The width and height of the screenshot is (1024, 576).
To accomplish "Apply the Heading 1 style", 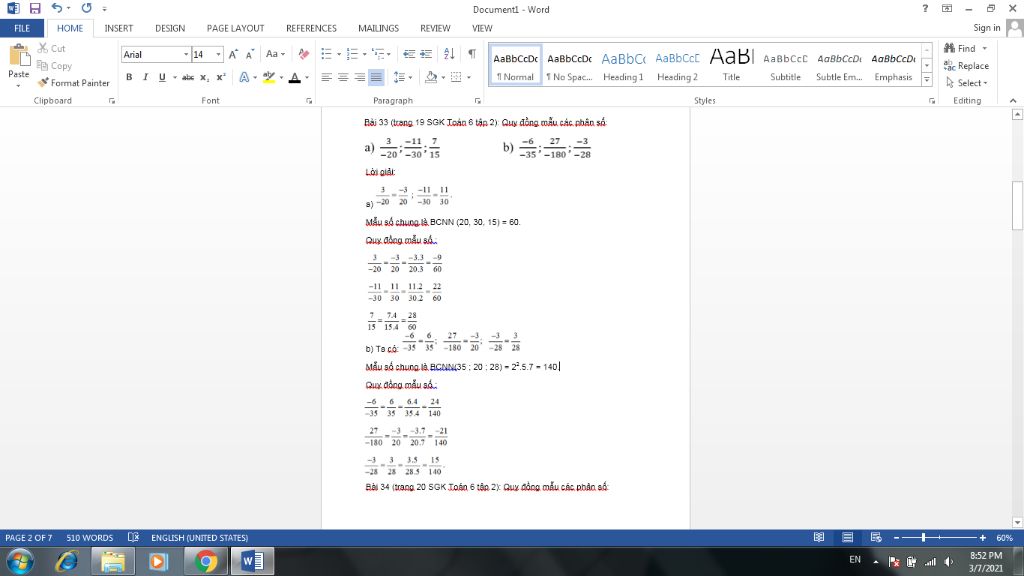I will pos(623,65).
